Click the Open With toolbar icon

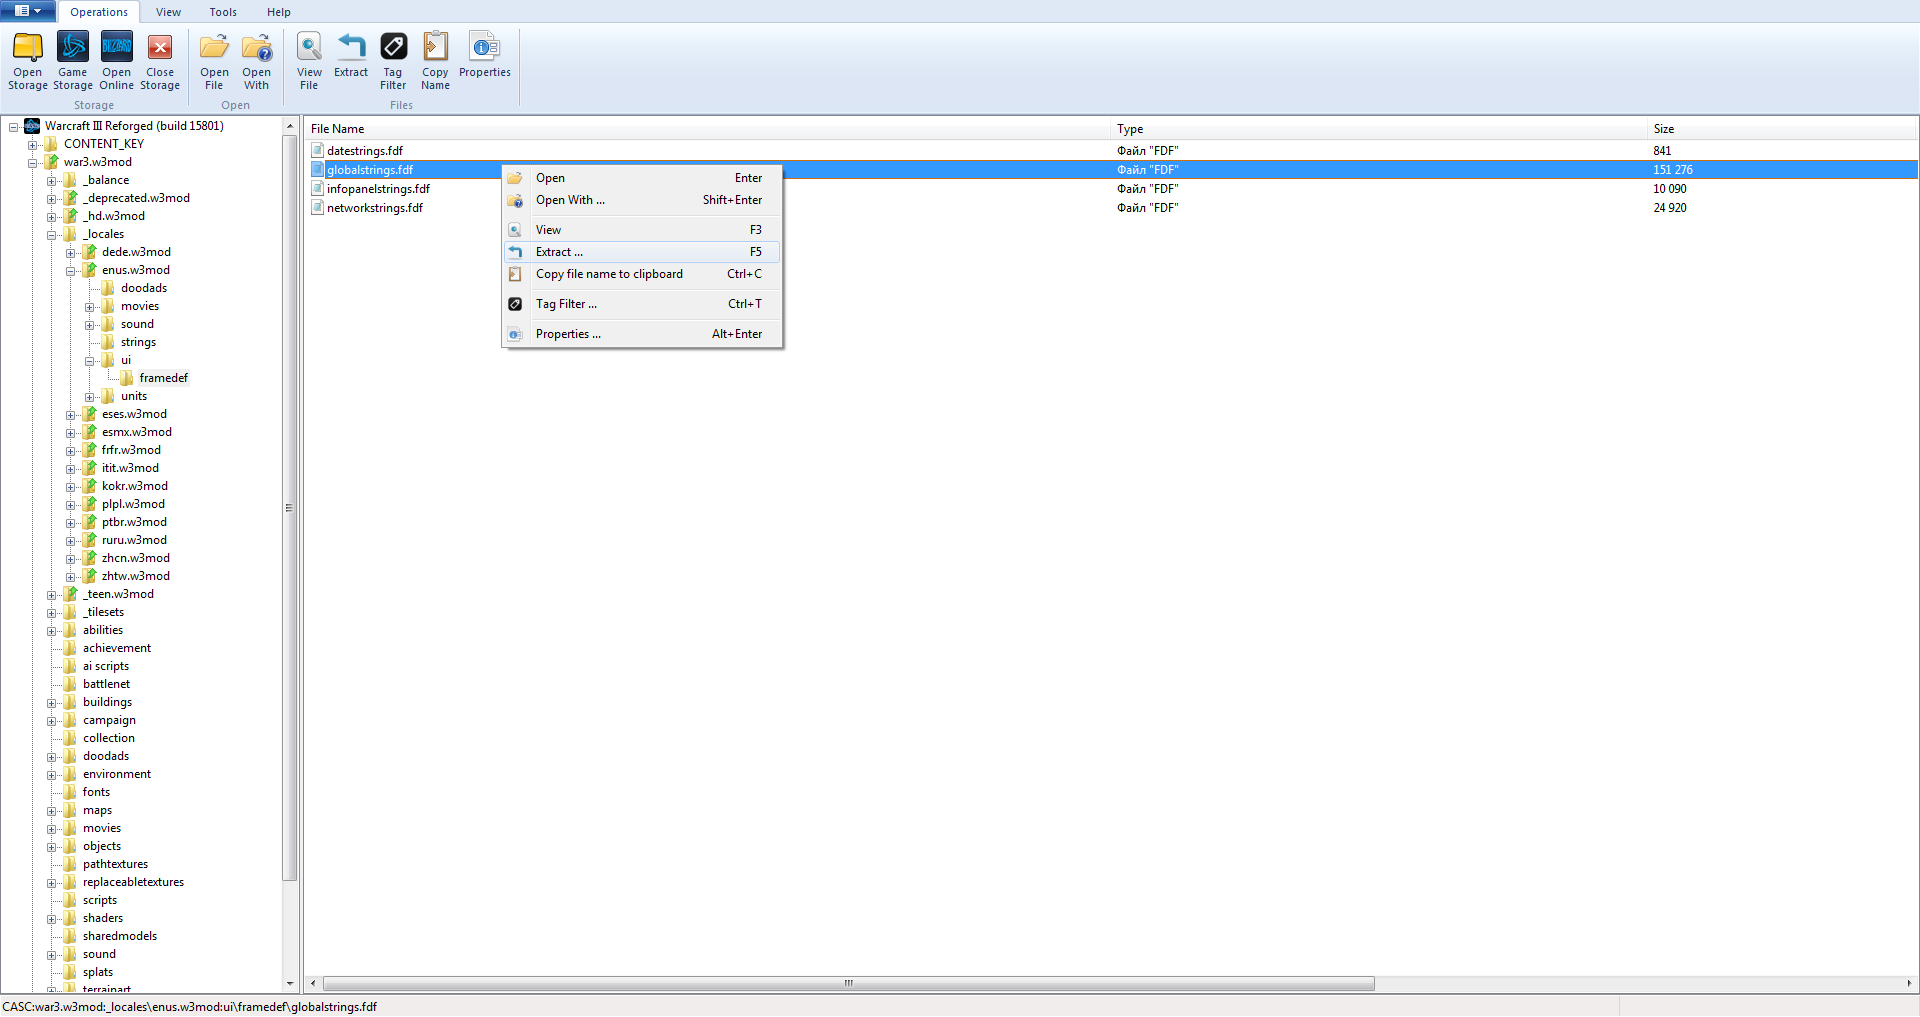tap(257, 47)
